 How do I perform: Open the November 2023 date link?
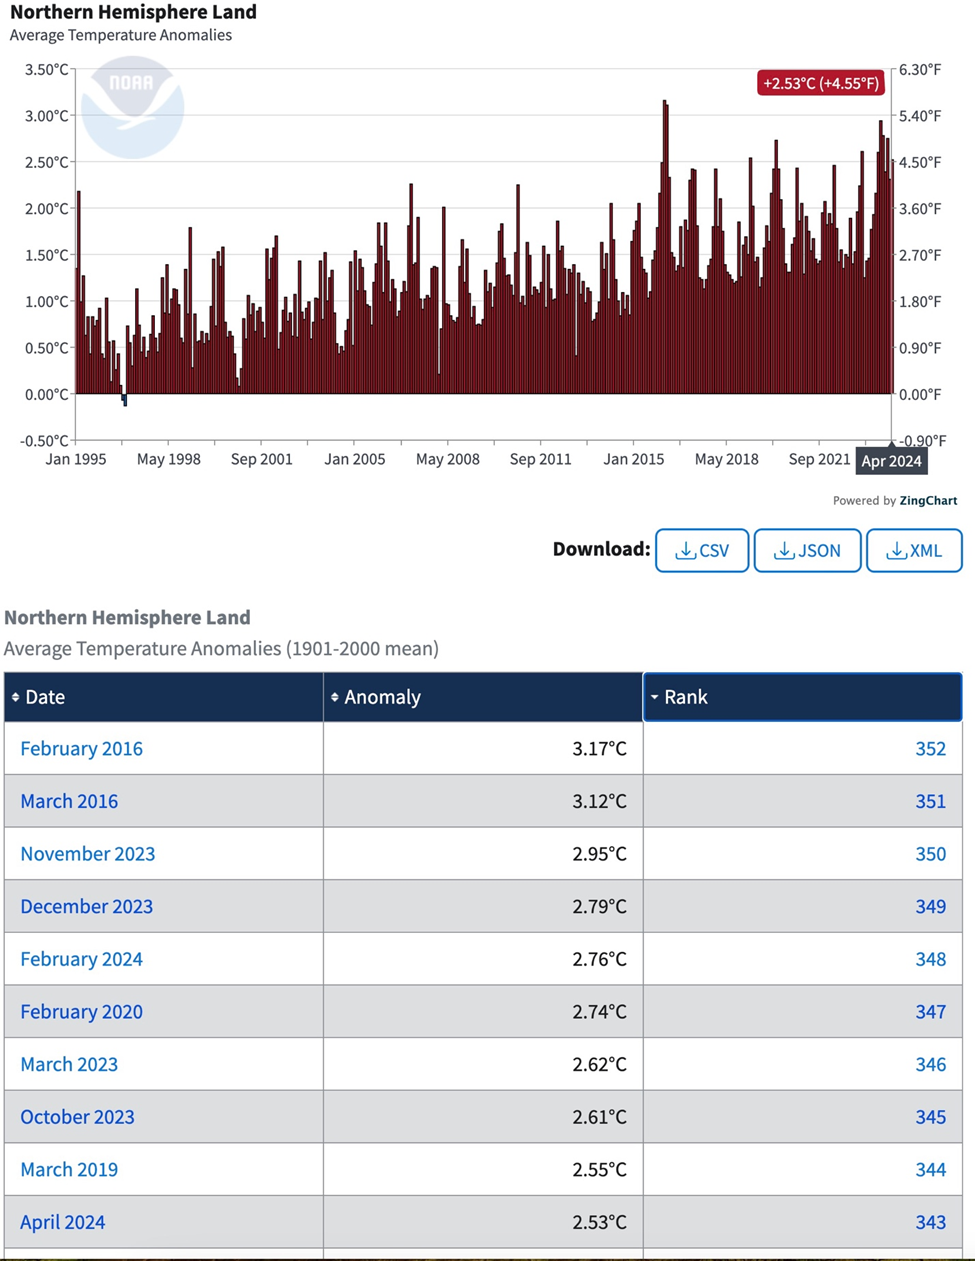[x=88, y=854]
